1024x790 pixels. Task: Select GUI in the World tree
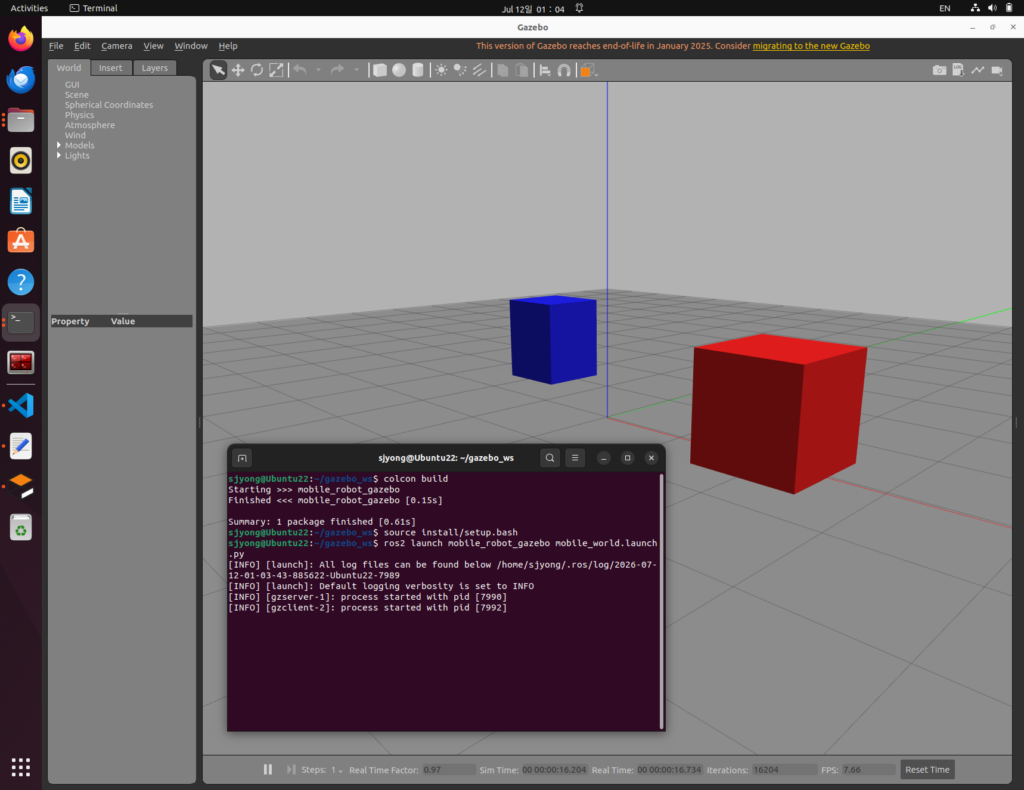click(72, 84)
